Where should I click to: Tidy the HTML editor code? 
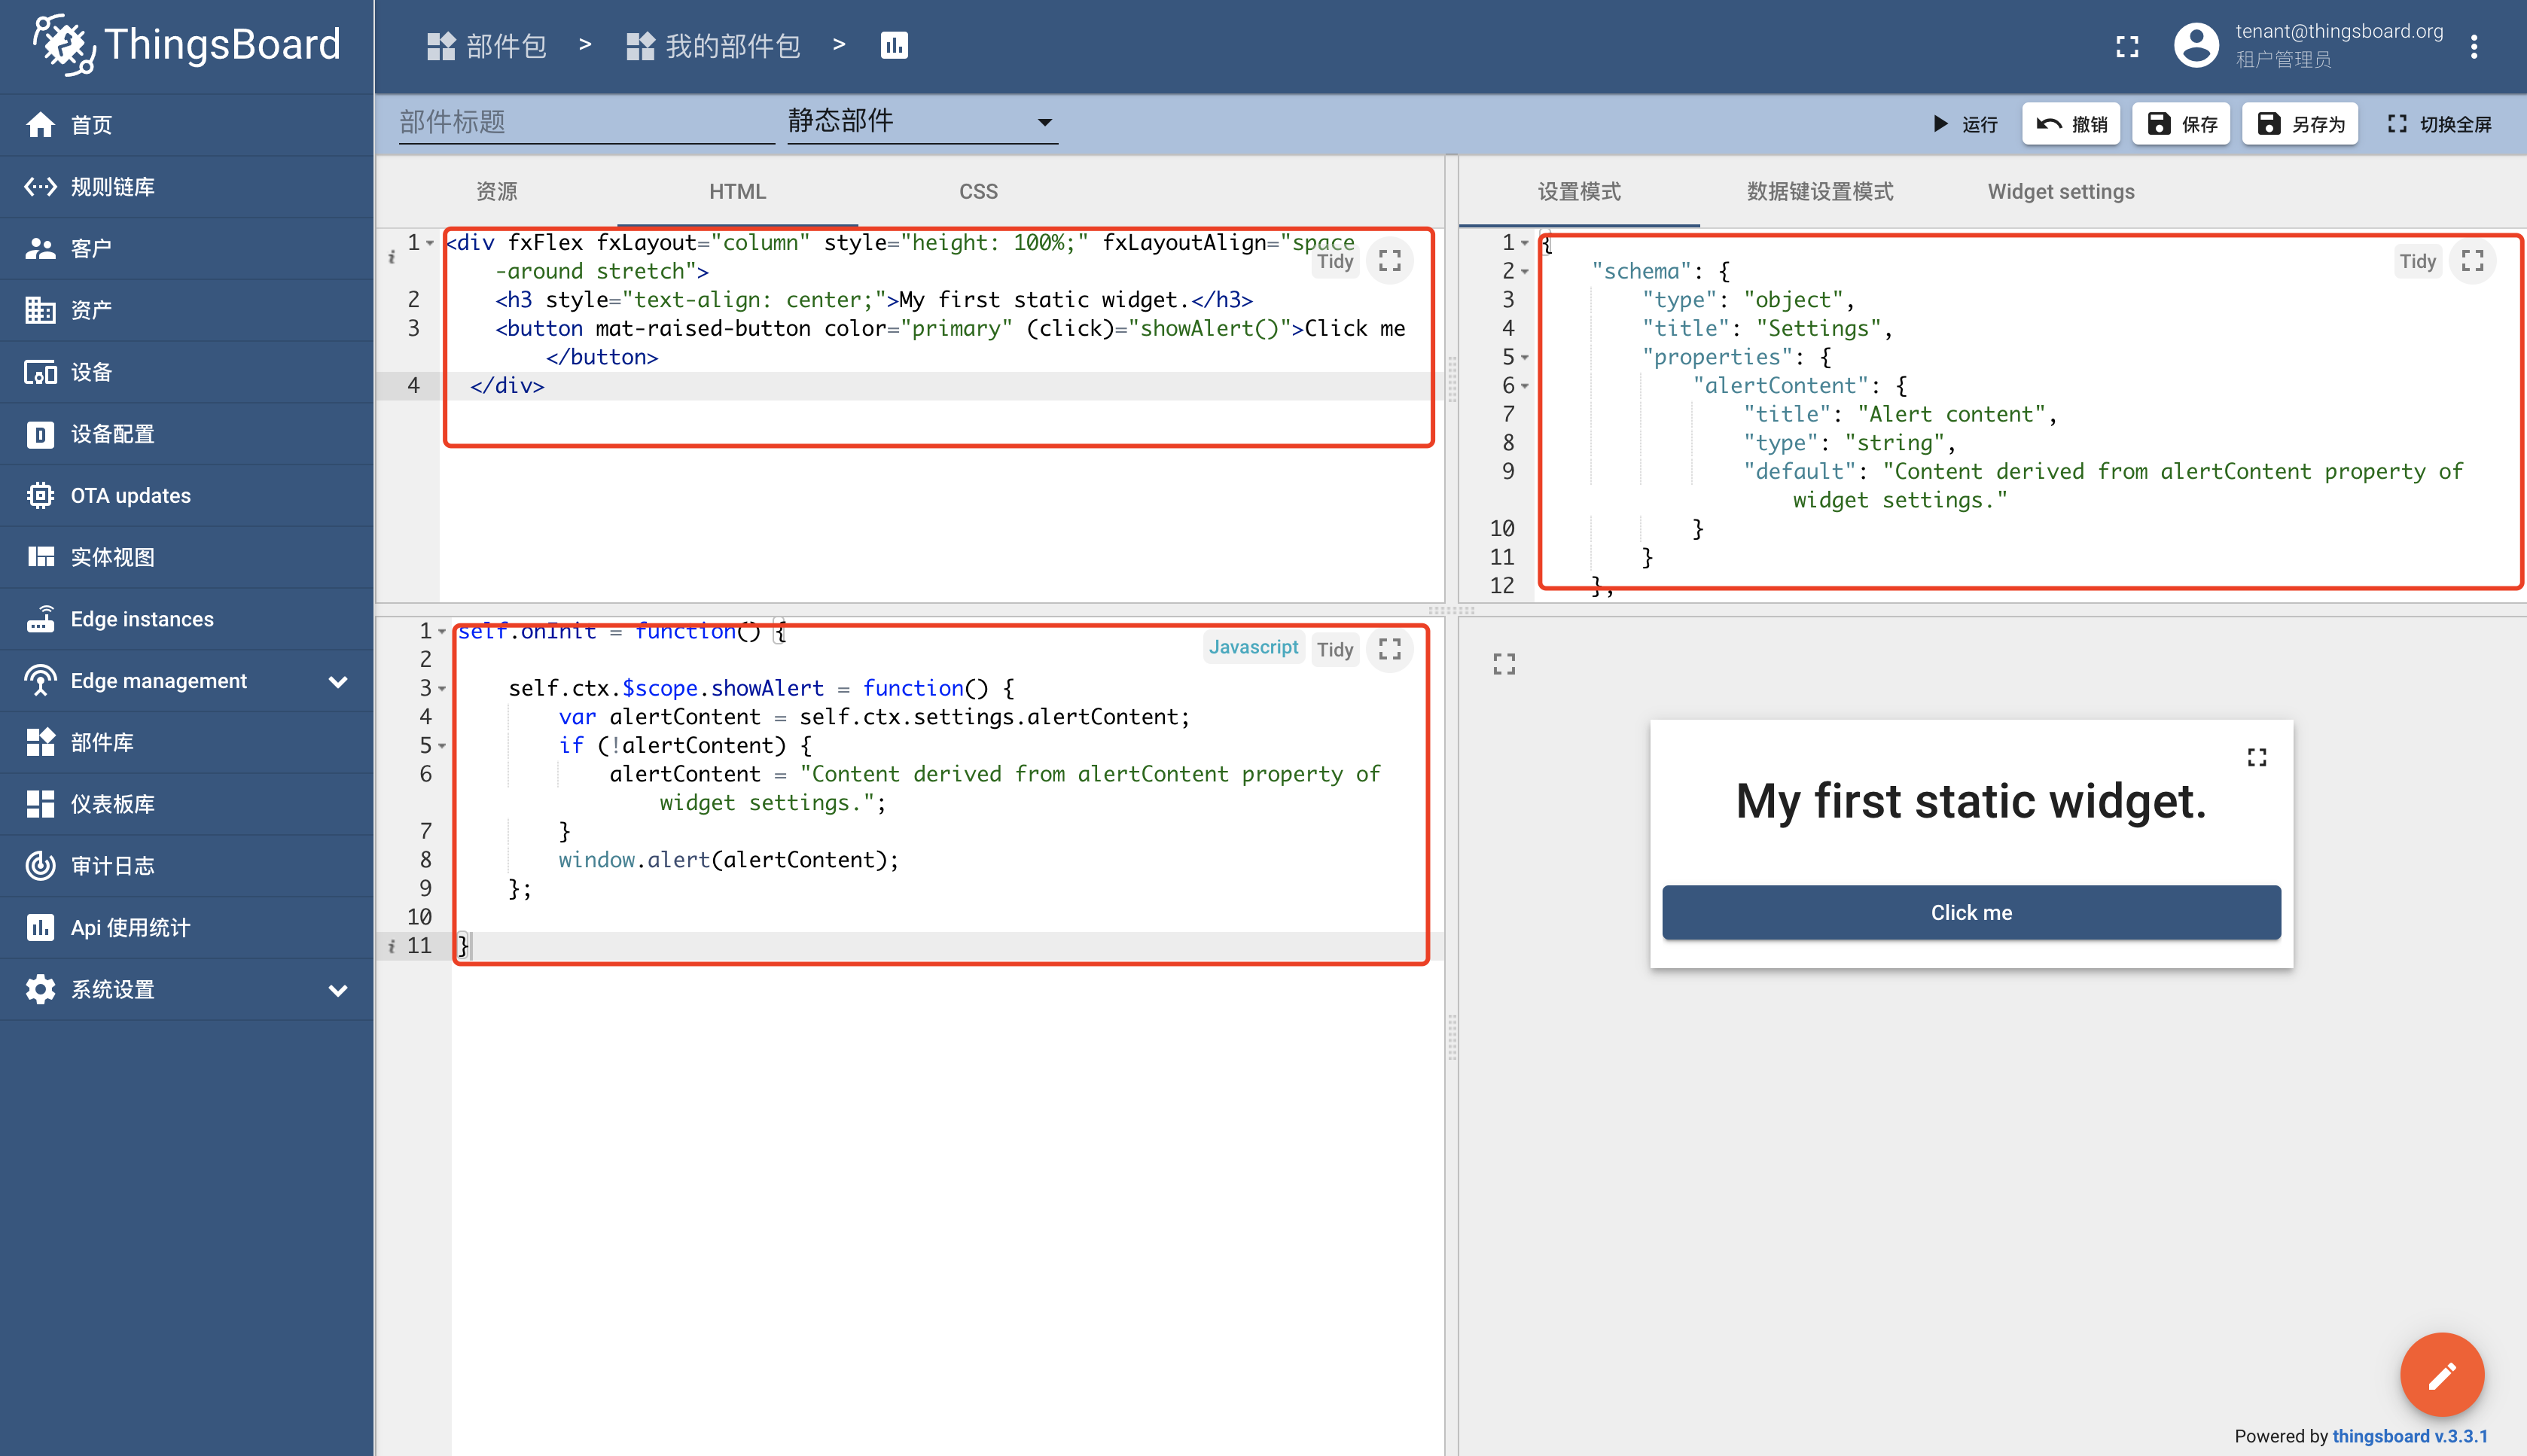coord(1334,261)
